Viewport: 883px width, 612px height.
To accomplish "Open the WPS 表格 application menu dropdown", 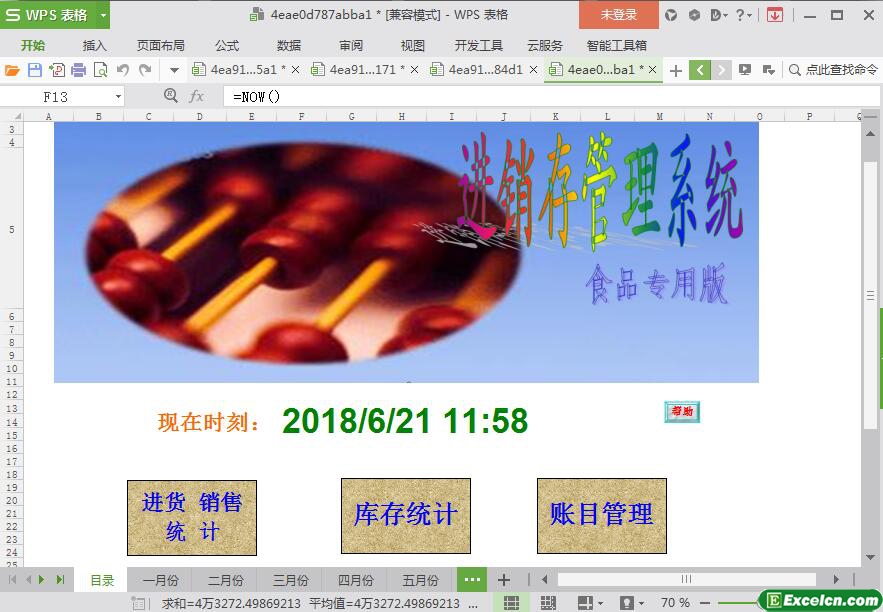I will click(x=103, y=15).
